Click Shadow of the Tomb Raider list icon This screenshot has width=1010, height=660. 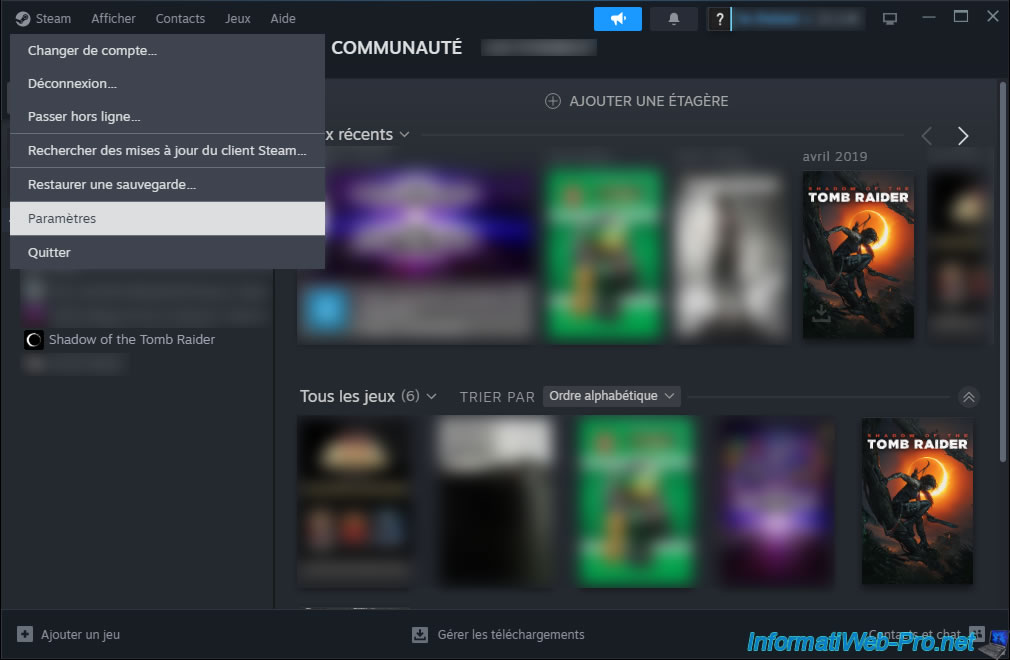coord(33,339)
